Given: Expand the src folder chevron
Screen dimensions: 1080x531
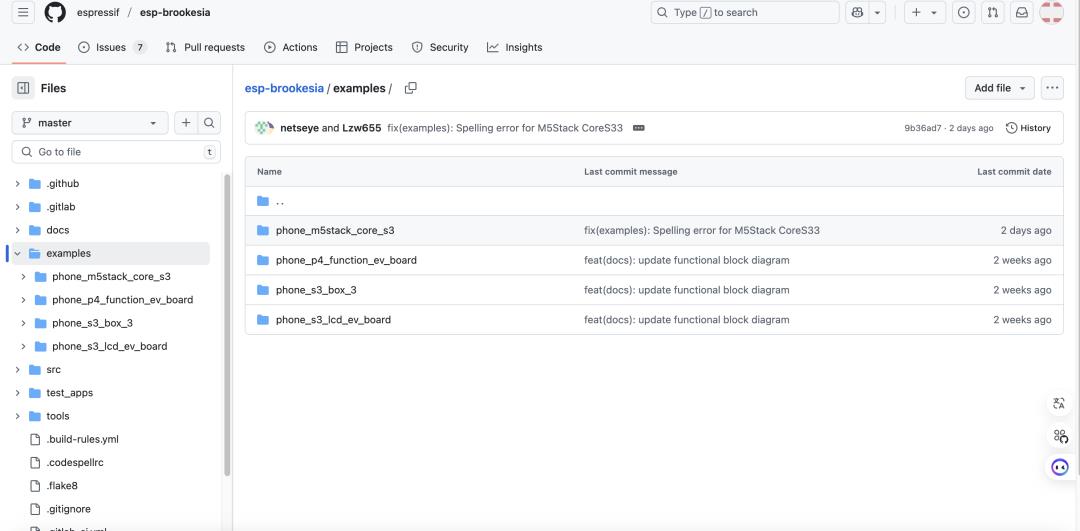Looking at the screenshot, I should (17, 370).
